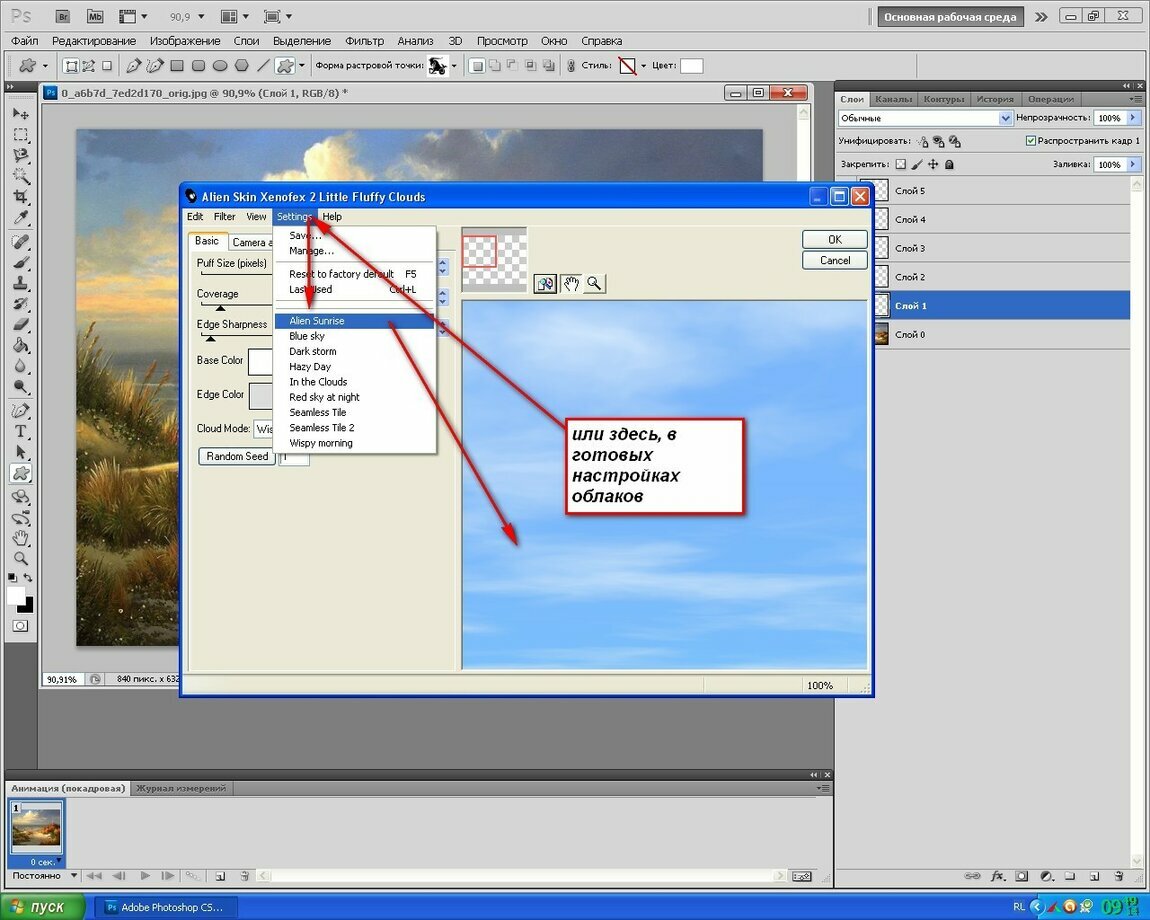Switch to the 'Журнал измерений' tab
This screenshot has width=1150, height=920.
pos(180,788)
